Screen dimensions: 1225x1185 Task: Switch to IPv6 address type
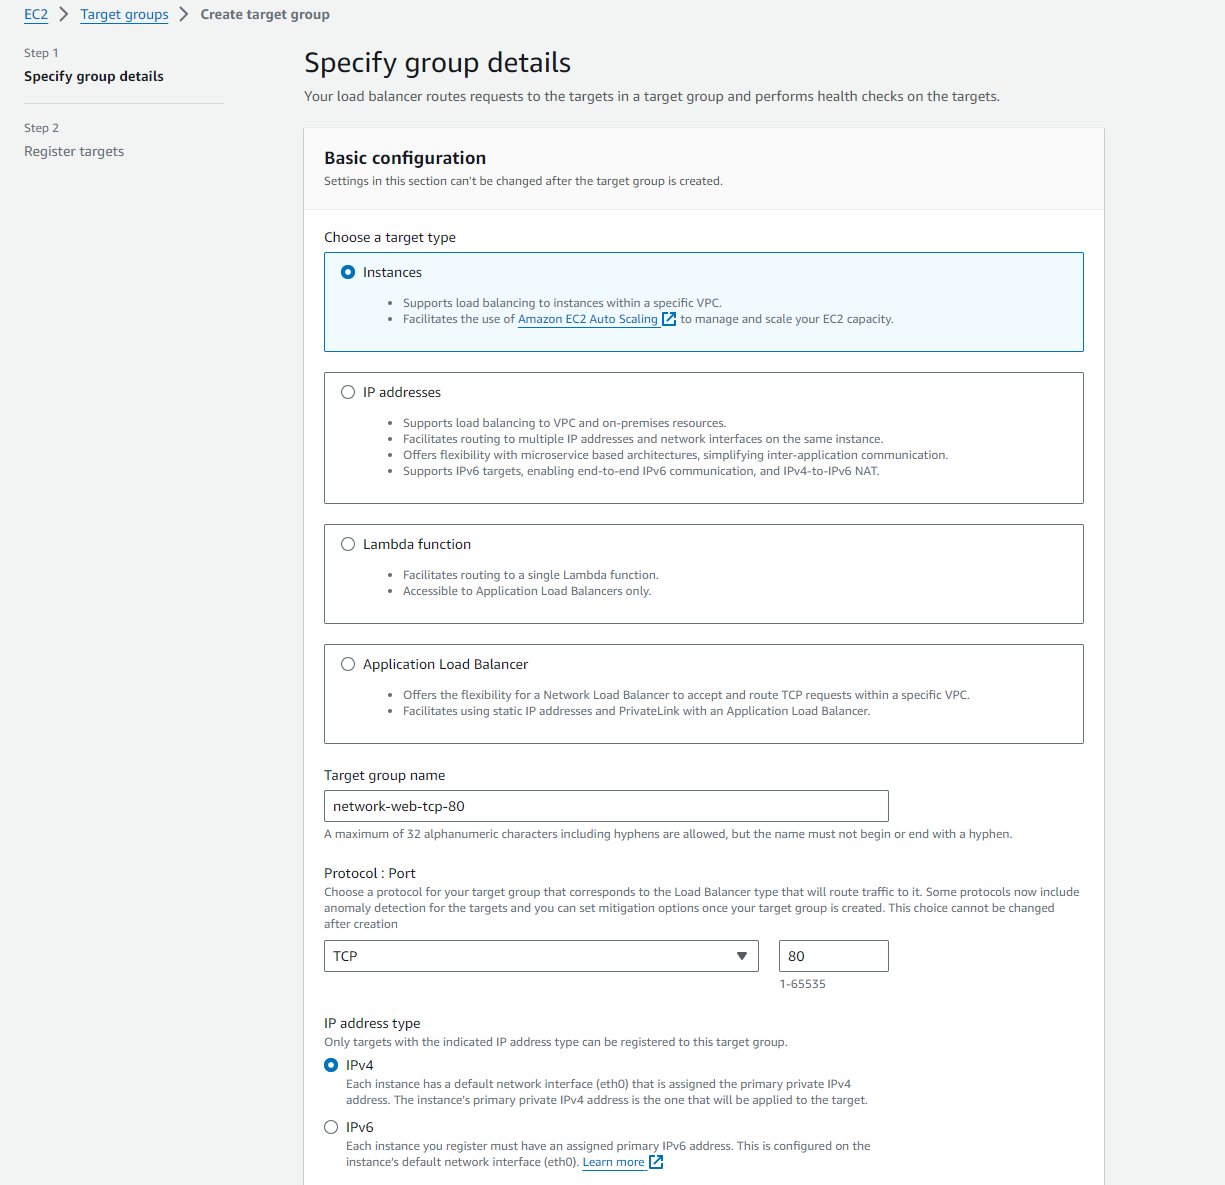point(331,1127)
